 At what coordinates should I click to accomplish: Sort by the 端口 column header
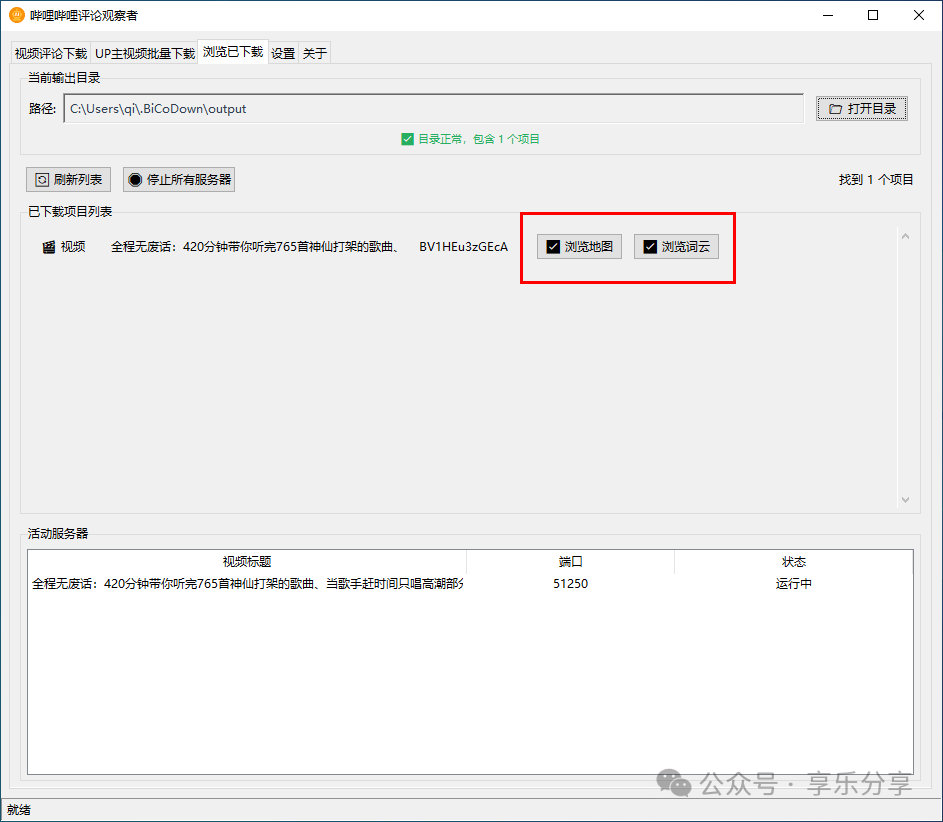pos(570,562)
